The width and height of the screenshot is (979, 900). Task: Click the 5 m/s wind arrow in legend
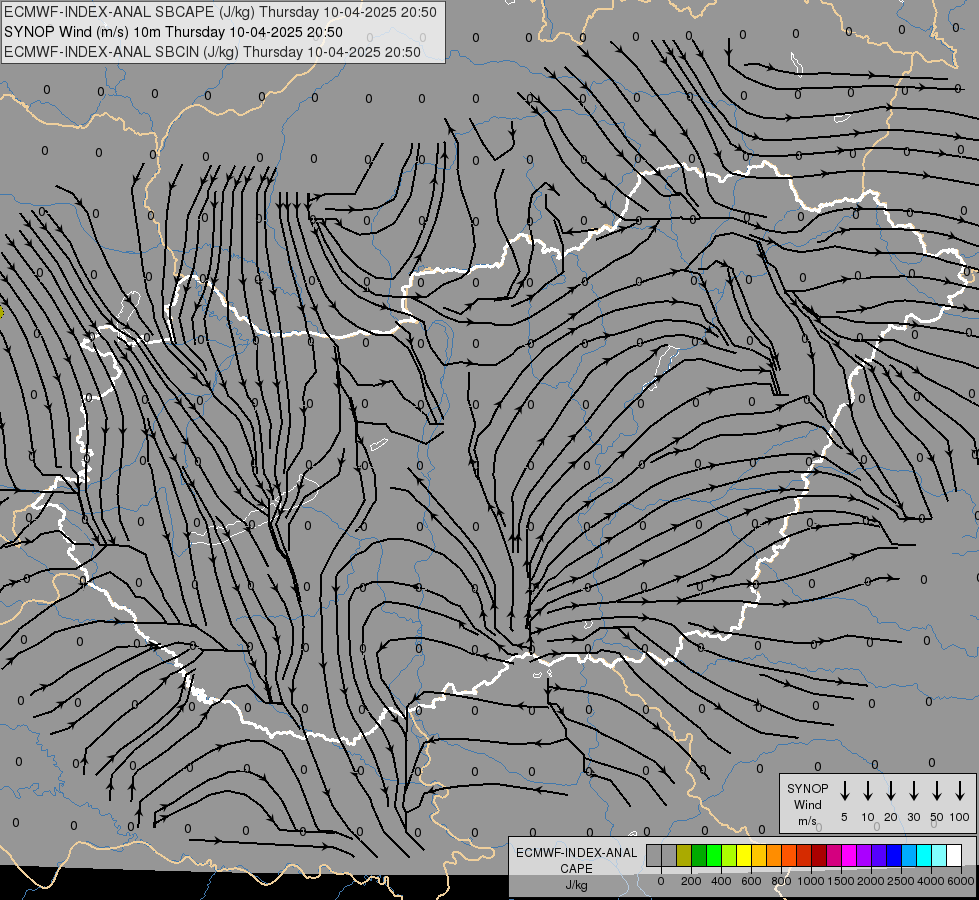click(x=844, y=790)
